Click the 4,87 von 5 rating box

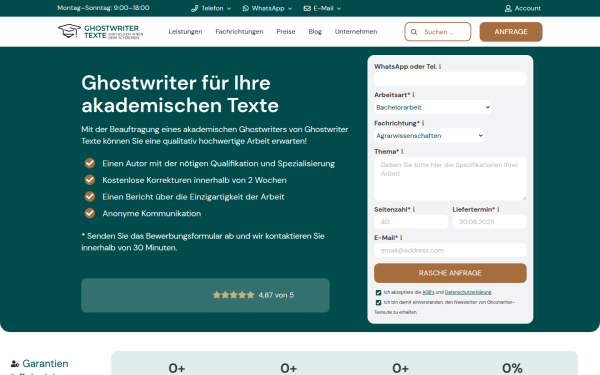205,295
